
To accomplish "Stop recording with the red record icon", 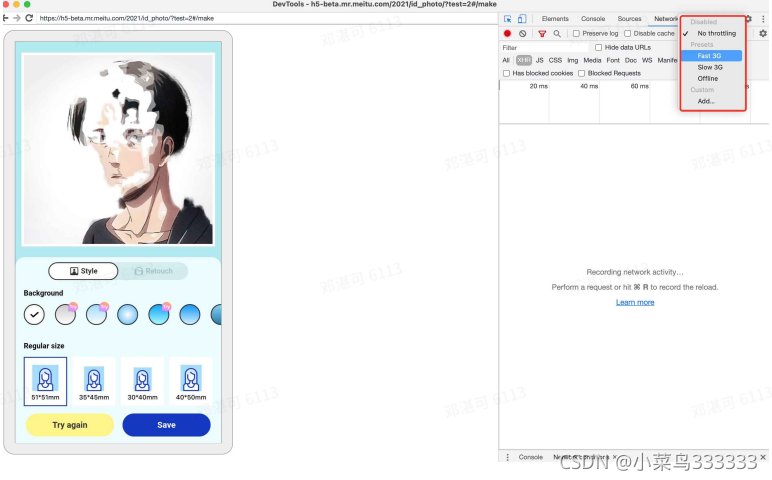I will [507, 33].
